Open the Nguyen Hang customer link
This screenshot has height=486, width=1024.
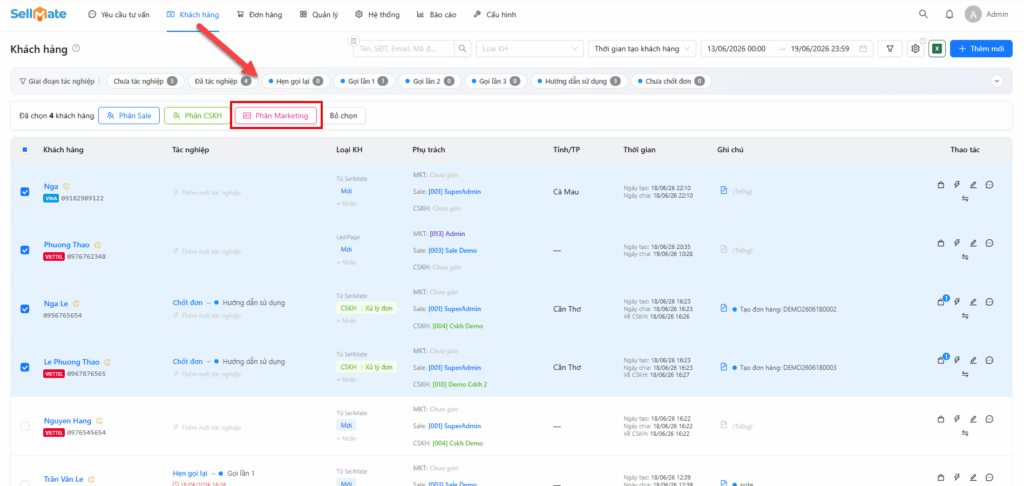[x=67, y=421]
